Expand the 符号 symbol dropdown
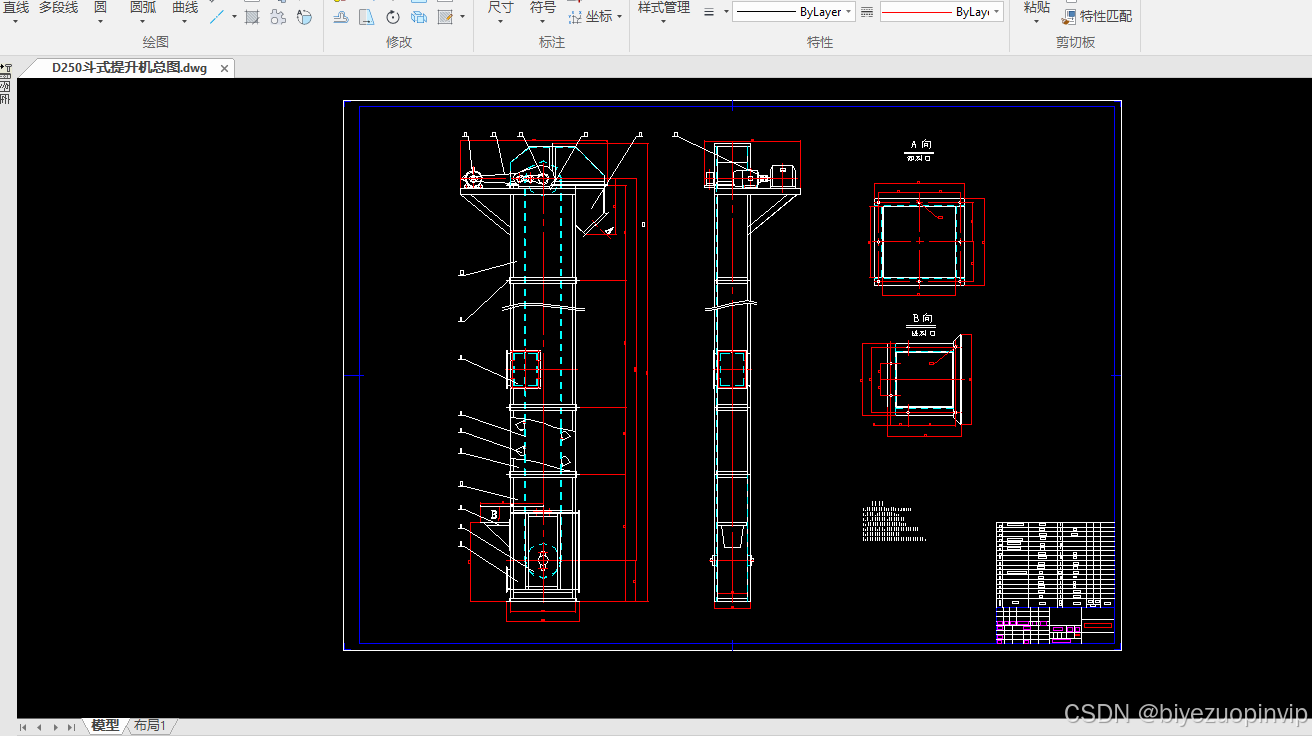The height and width of the screenshot is (736, 1312). coord(542,20)
